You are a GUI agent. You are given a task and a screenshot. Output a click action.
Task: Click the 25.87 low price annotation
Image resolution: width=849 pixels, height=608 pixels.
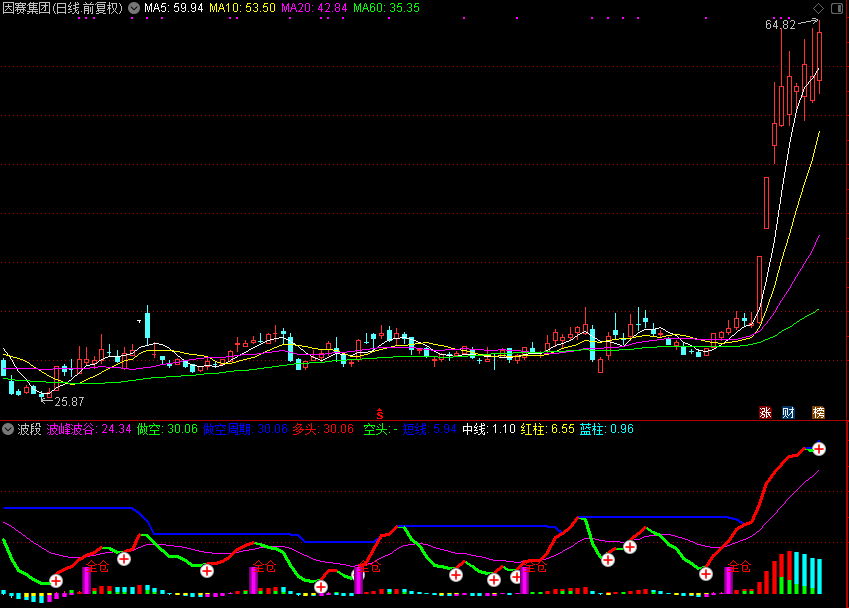coord(68,401)
